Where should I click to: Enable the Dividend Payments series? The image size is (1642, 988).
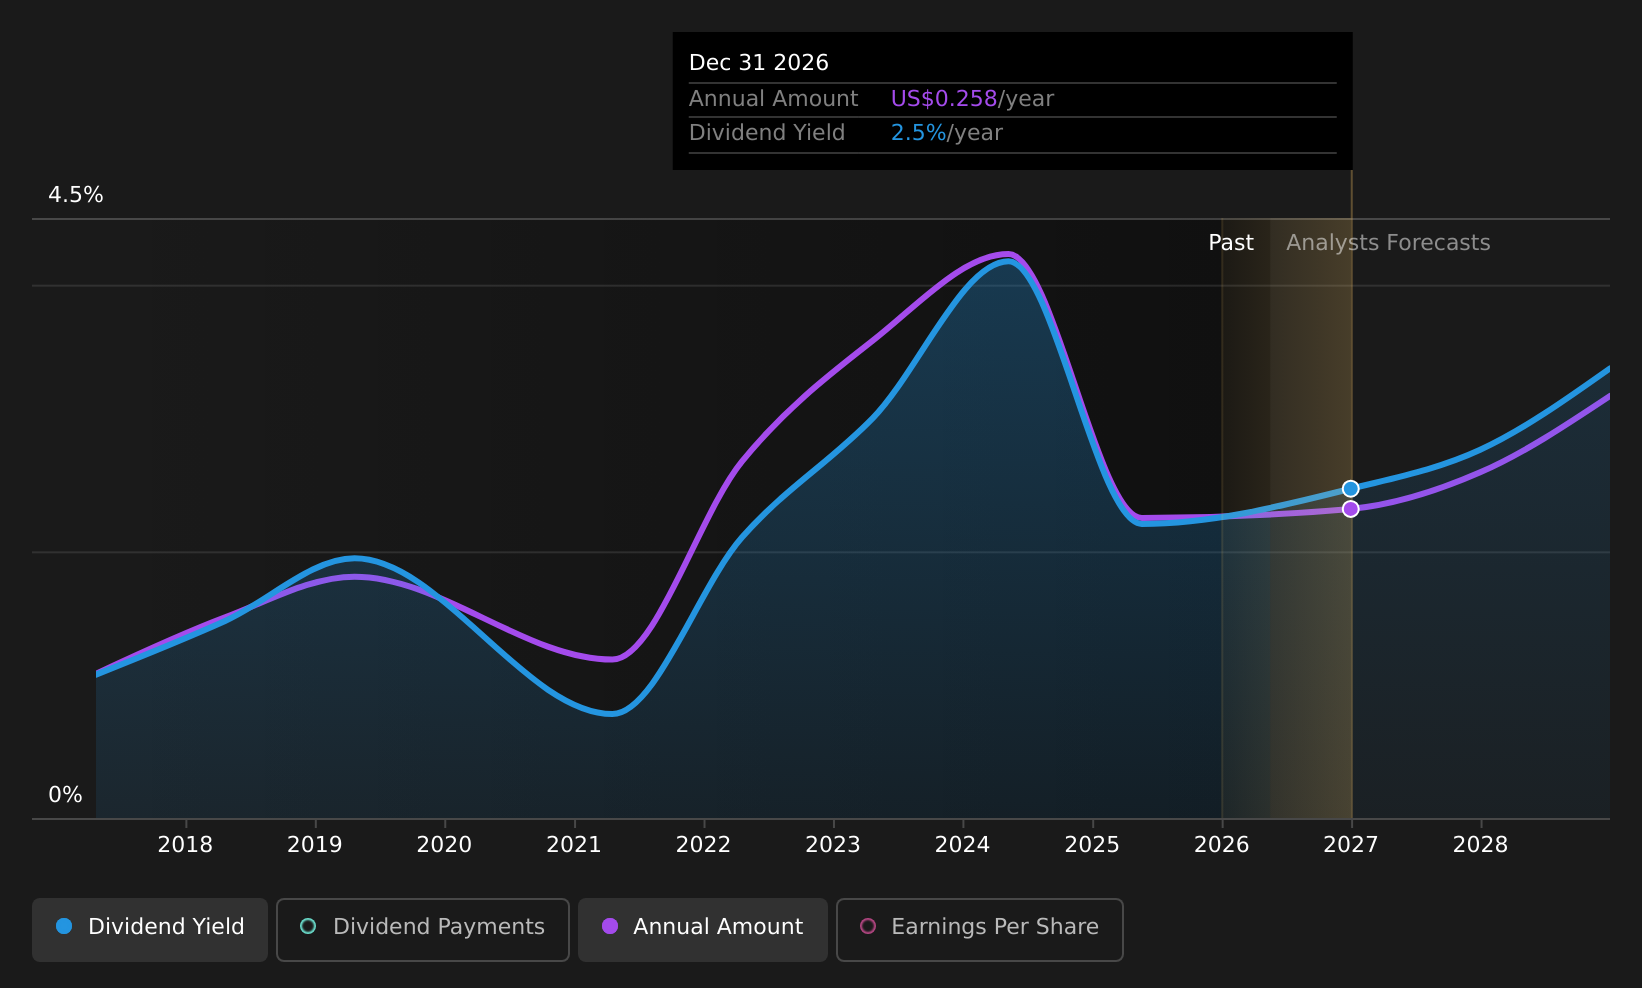click(423, 929)
